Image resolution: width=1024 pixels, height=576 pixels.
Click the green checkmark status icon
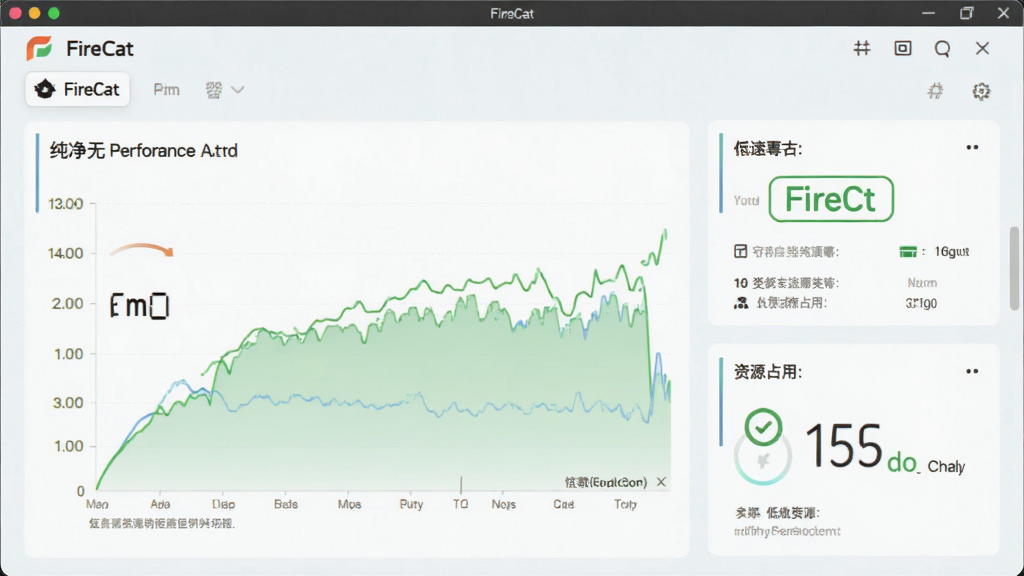coord(763,427)
